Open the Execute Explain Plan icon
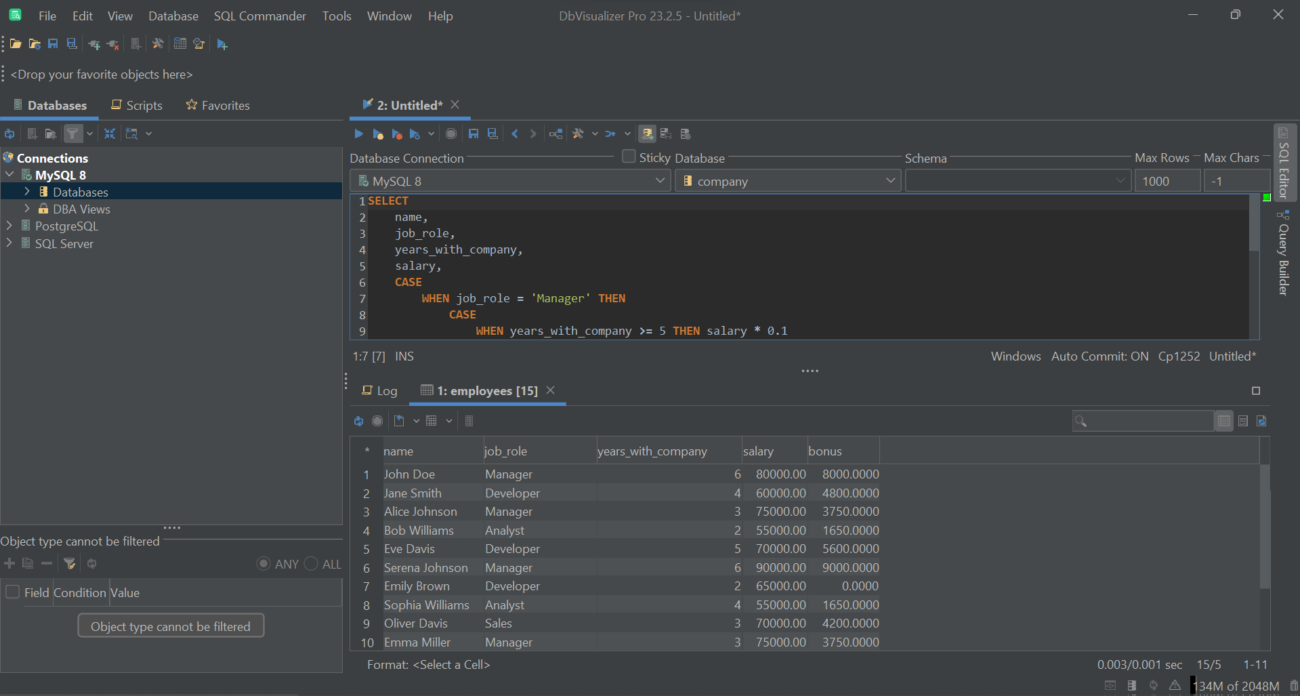 point(556,133)
